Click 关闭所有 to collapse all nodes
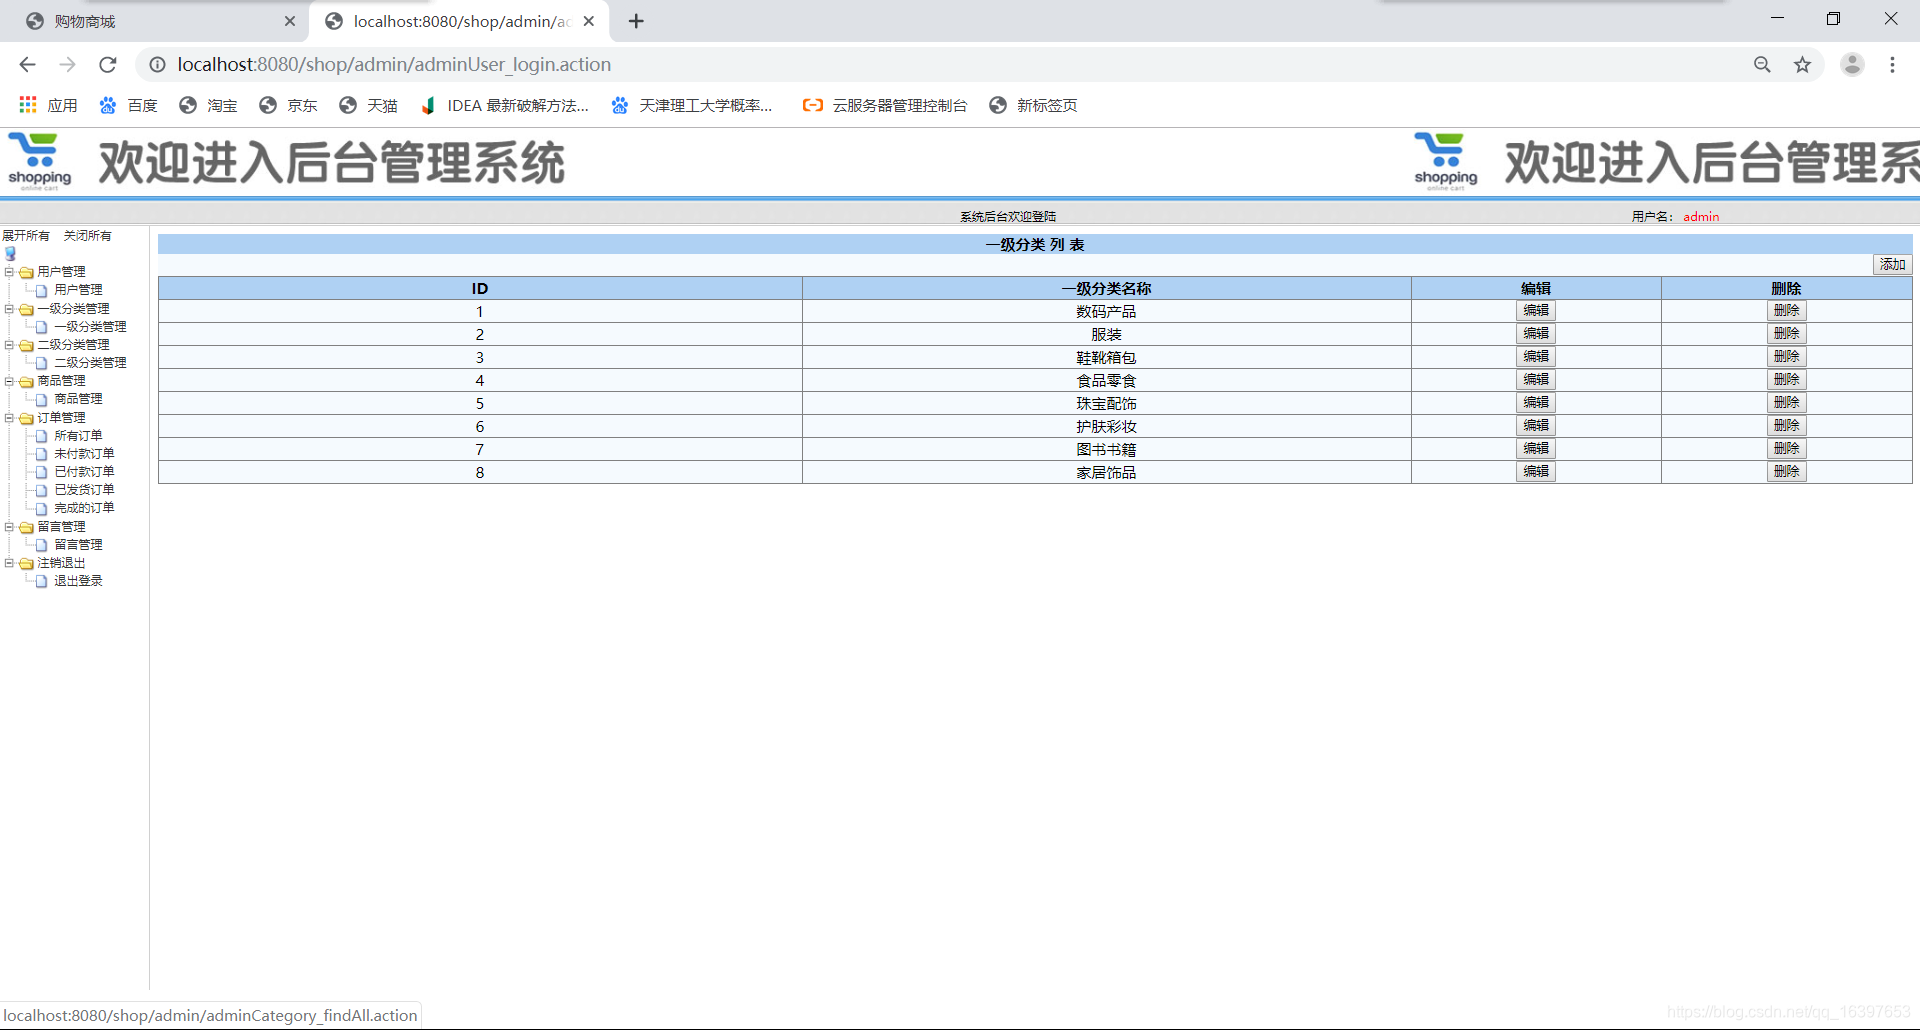1920x1030 pixels. [88, 236]
